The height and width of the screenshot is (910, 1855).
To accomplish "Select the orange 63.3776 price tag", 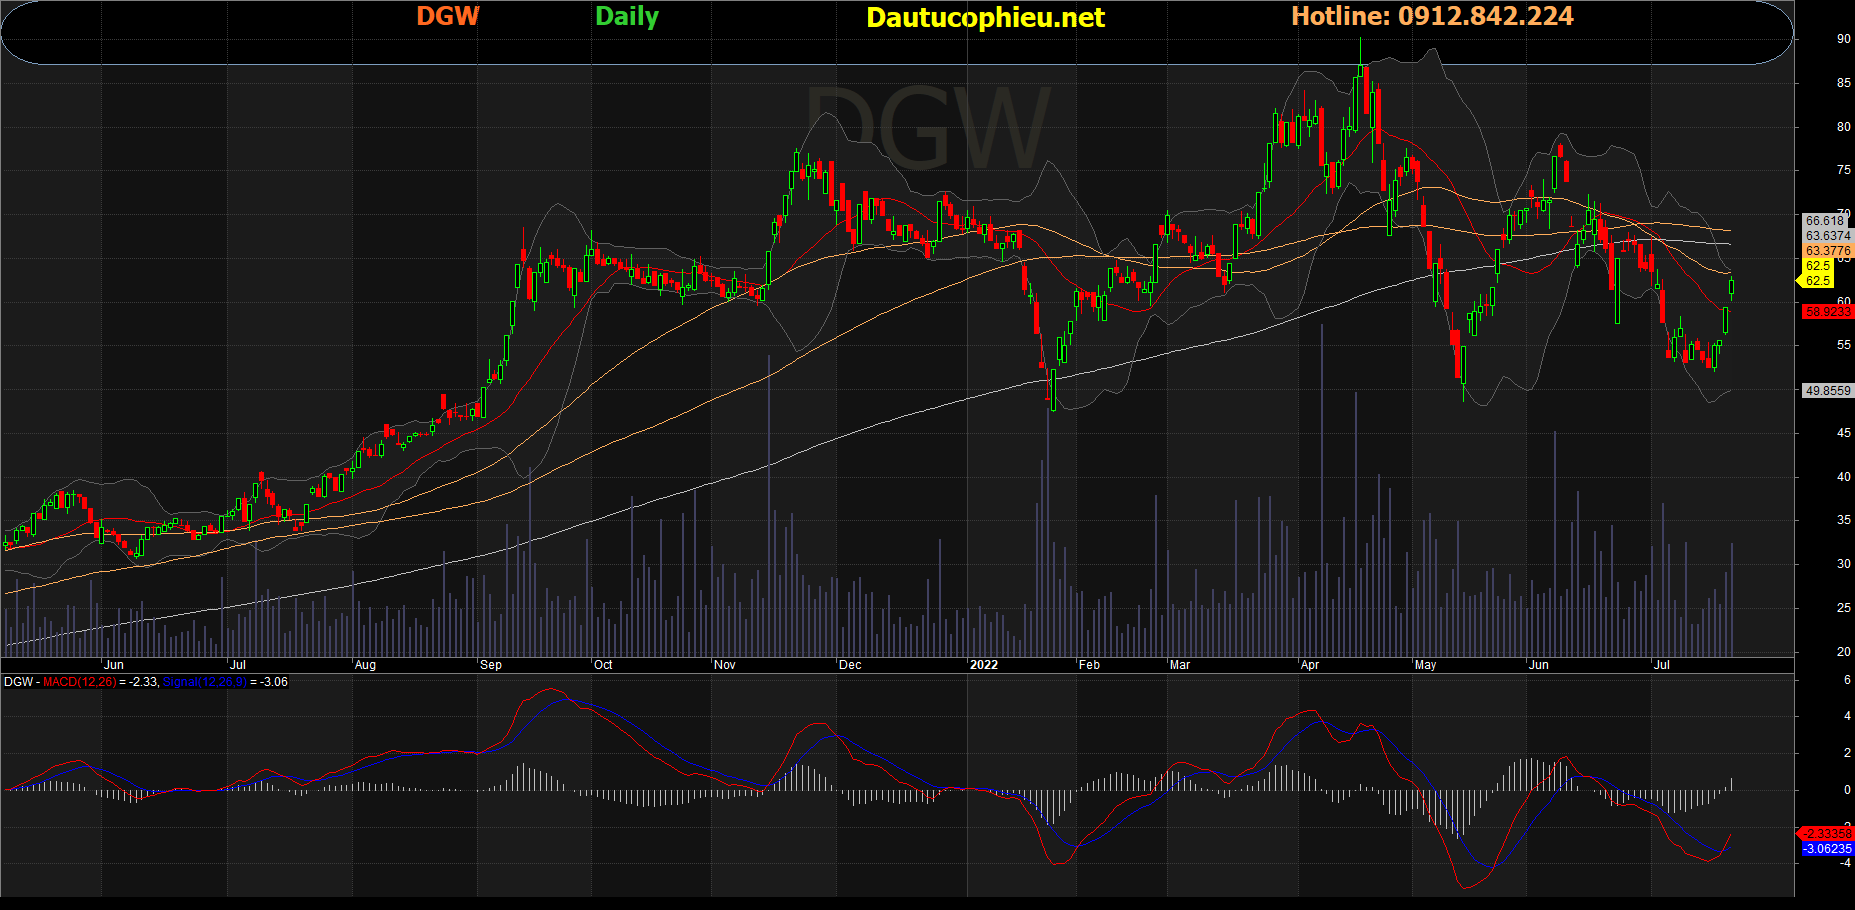I will tap(1827, 251).
